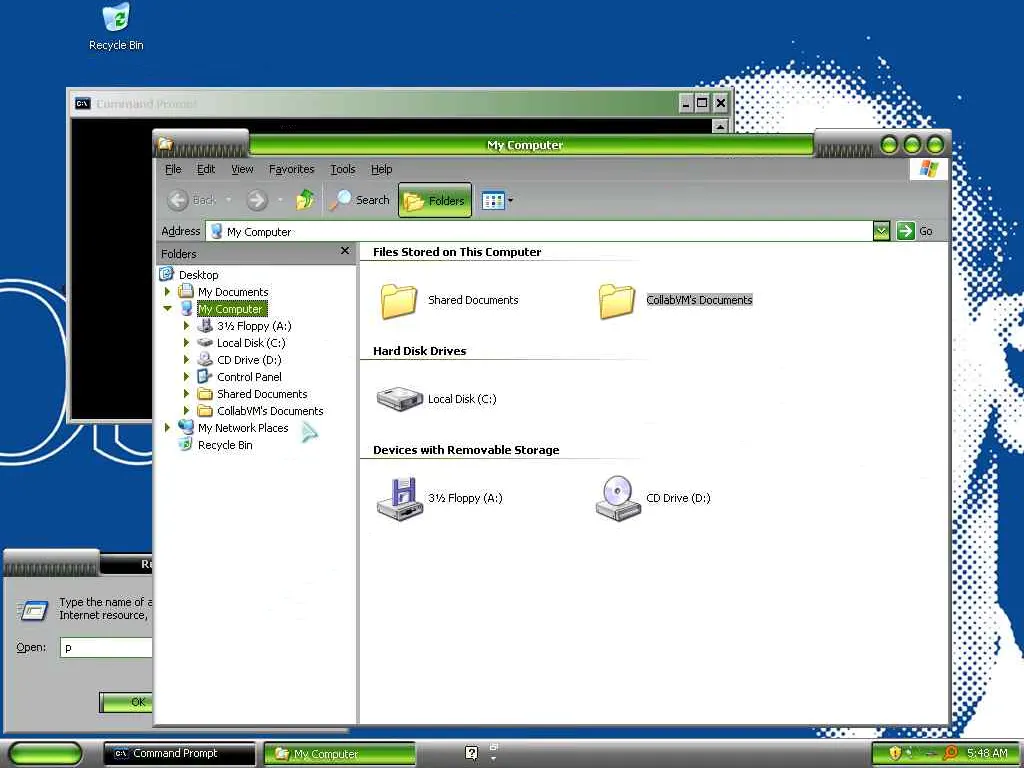The height and width of the screenshot is (768, 1024).
Task: Click the Up folder toolbar icon
Action: pyautogui.click(x=305, y=200)
